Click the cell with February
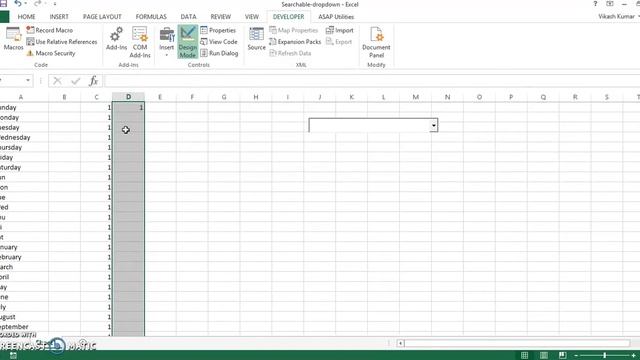This screenshot has height=360, width=640. (24, 257)
